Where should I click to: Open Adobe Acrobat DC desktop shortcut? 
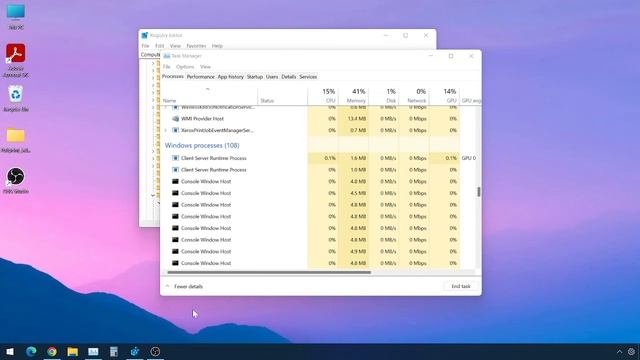tap(16, 60)
